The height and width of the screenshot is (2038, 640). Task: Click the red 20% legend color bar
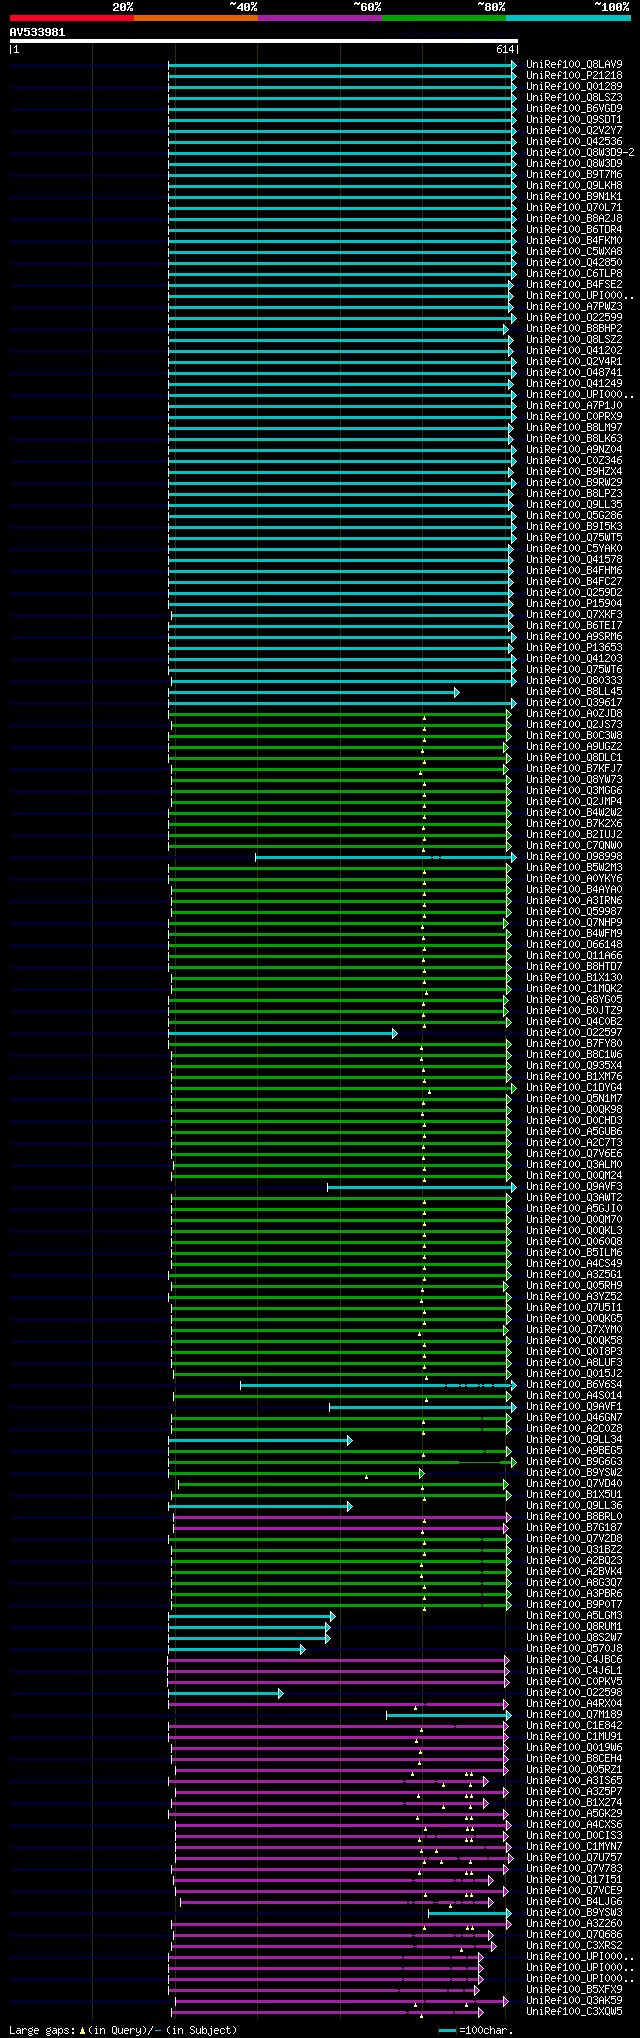coord(72,18)
